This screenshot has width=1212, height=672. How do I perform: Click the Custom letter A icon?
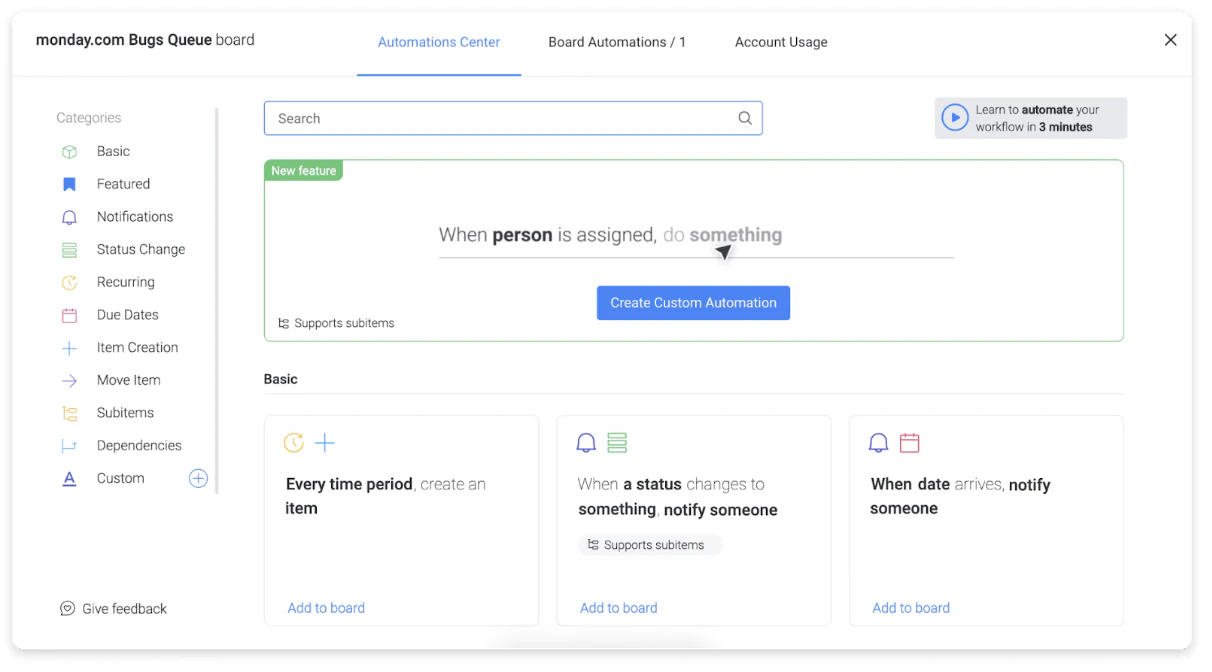pyautogui.click(x=69, y=479)
